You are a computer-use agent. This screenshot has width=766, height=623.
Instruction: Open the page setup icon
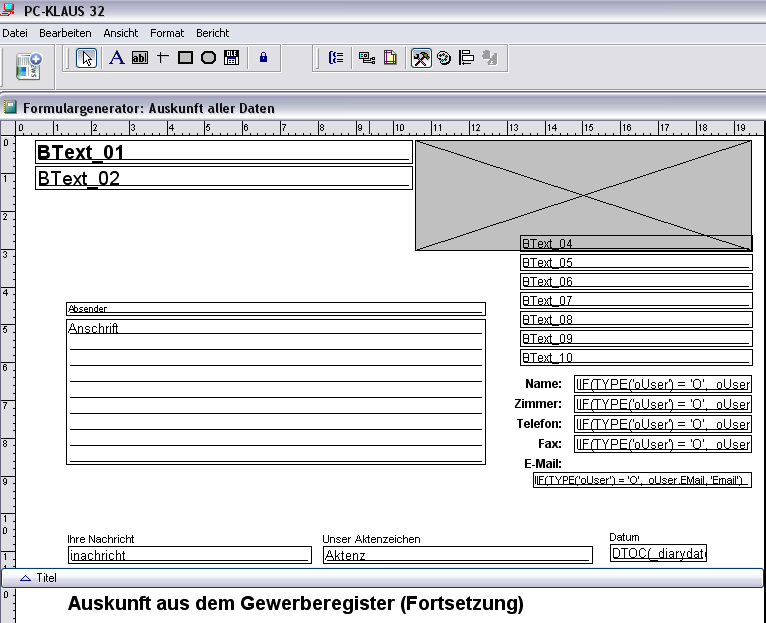(x=390, y=58)
